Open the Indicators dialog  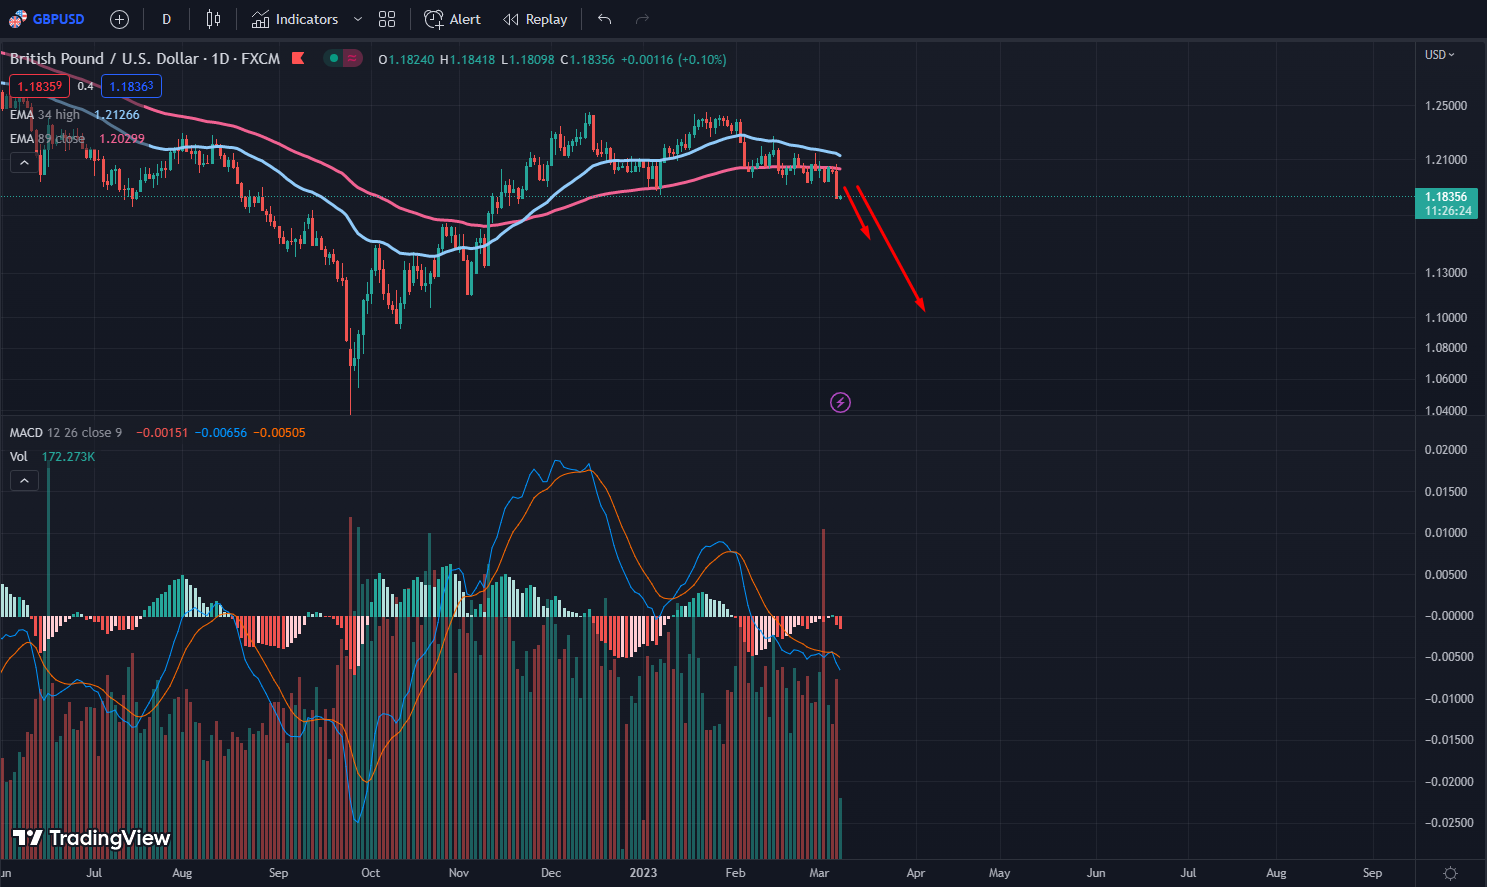pyautogui.click(x=295, y=19)
